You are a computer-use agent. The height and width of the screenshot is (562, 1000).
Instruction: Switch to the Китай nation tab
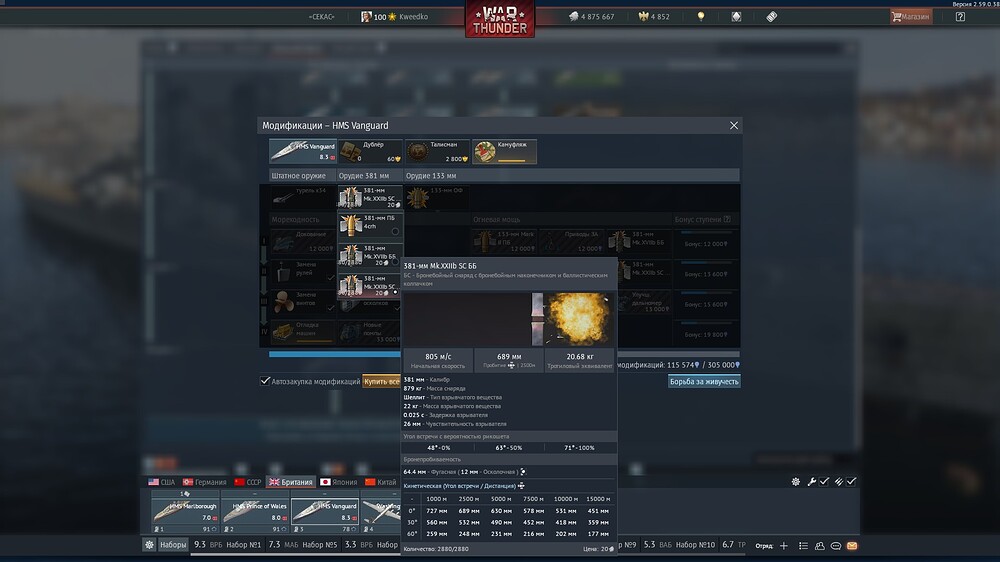click(381, 482)
